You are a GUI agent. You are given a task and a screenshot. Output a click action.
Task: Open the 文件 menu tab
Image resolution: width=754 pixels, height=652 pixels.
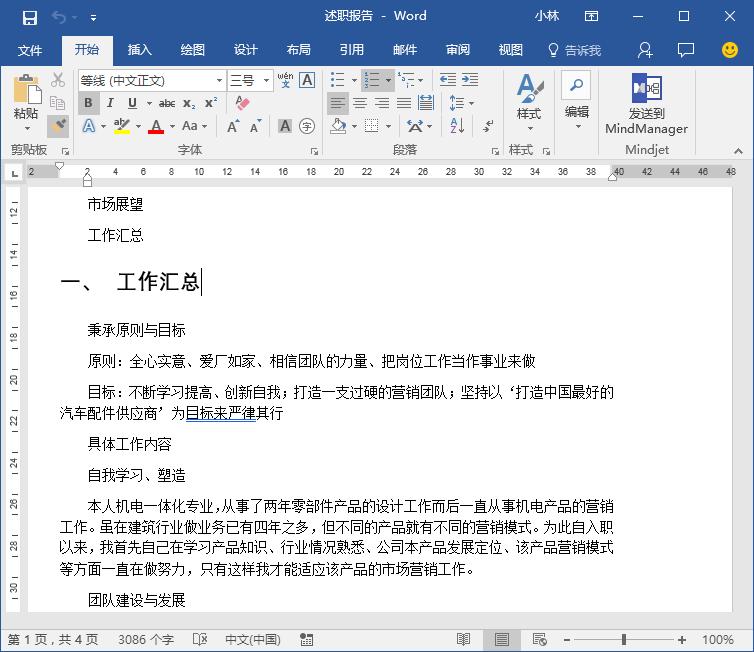click(x=30, y=50)
